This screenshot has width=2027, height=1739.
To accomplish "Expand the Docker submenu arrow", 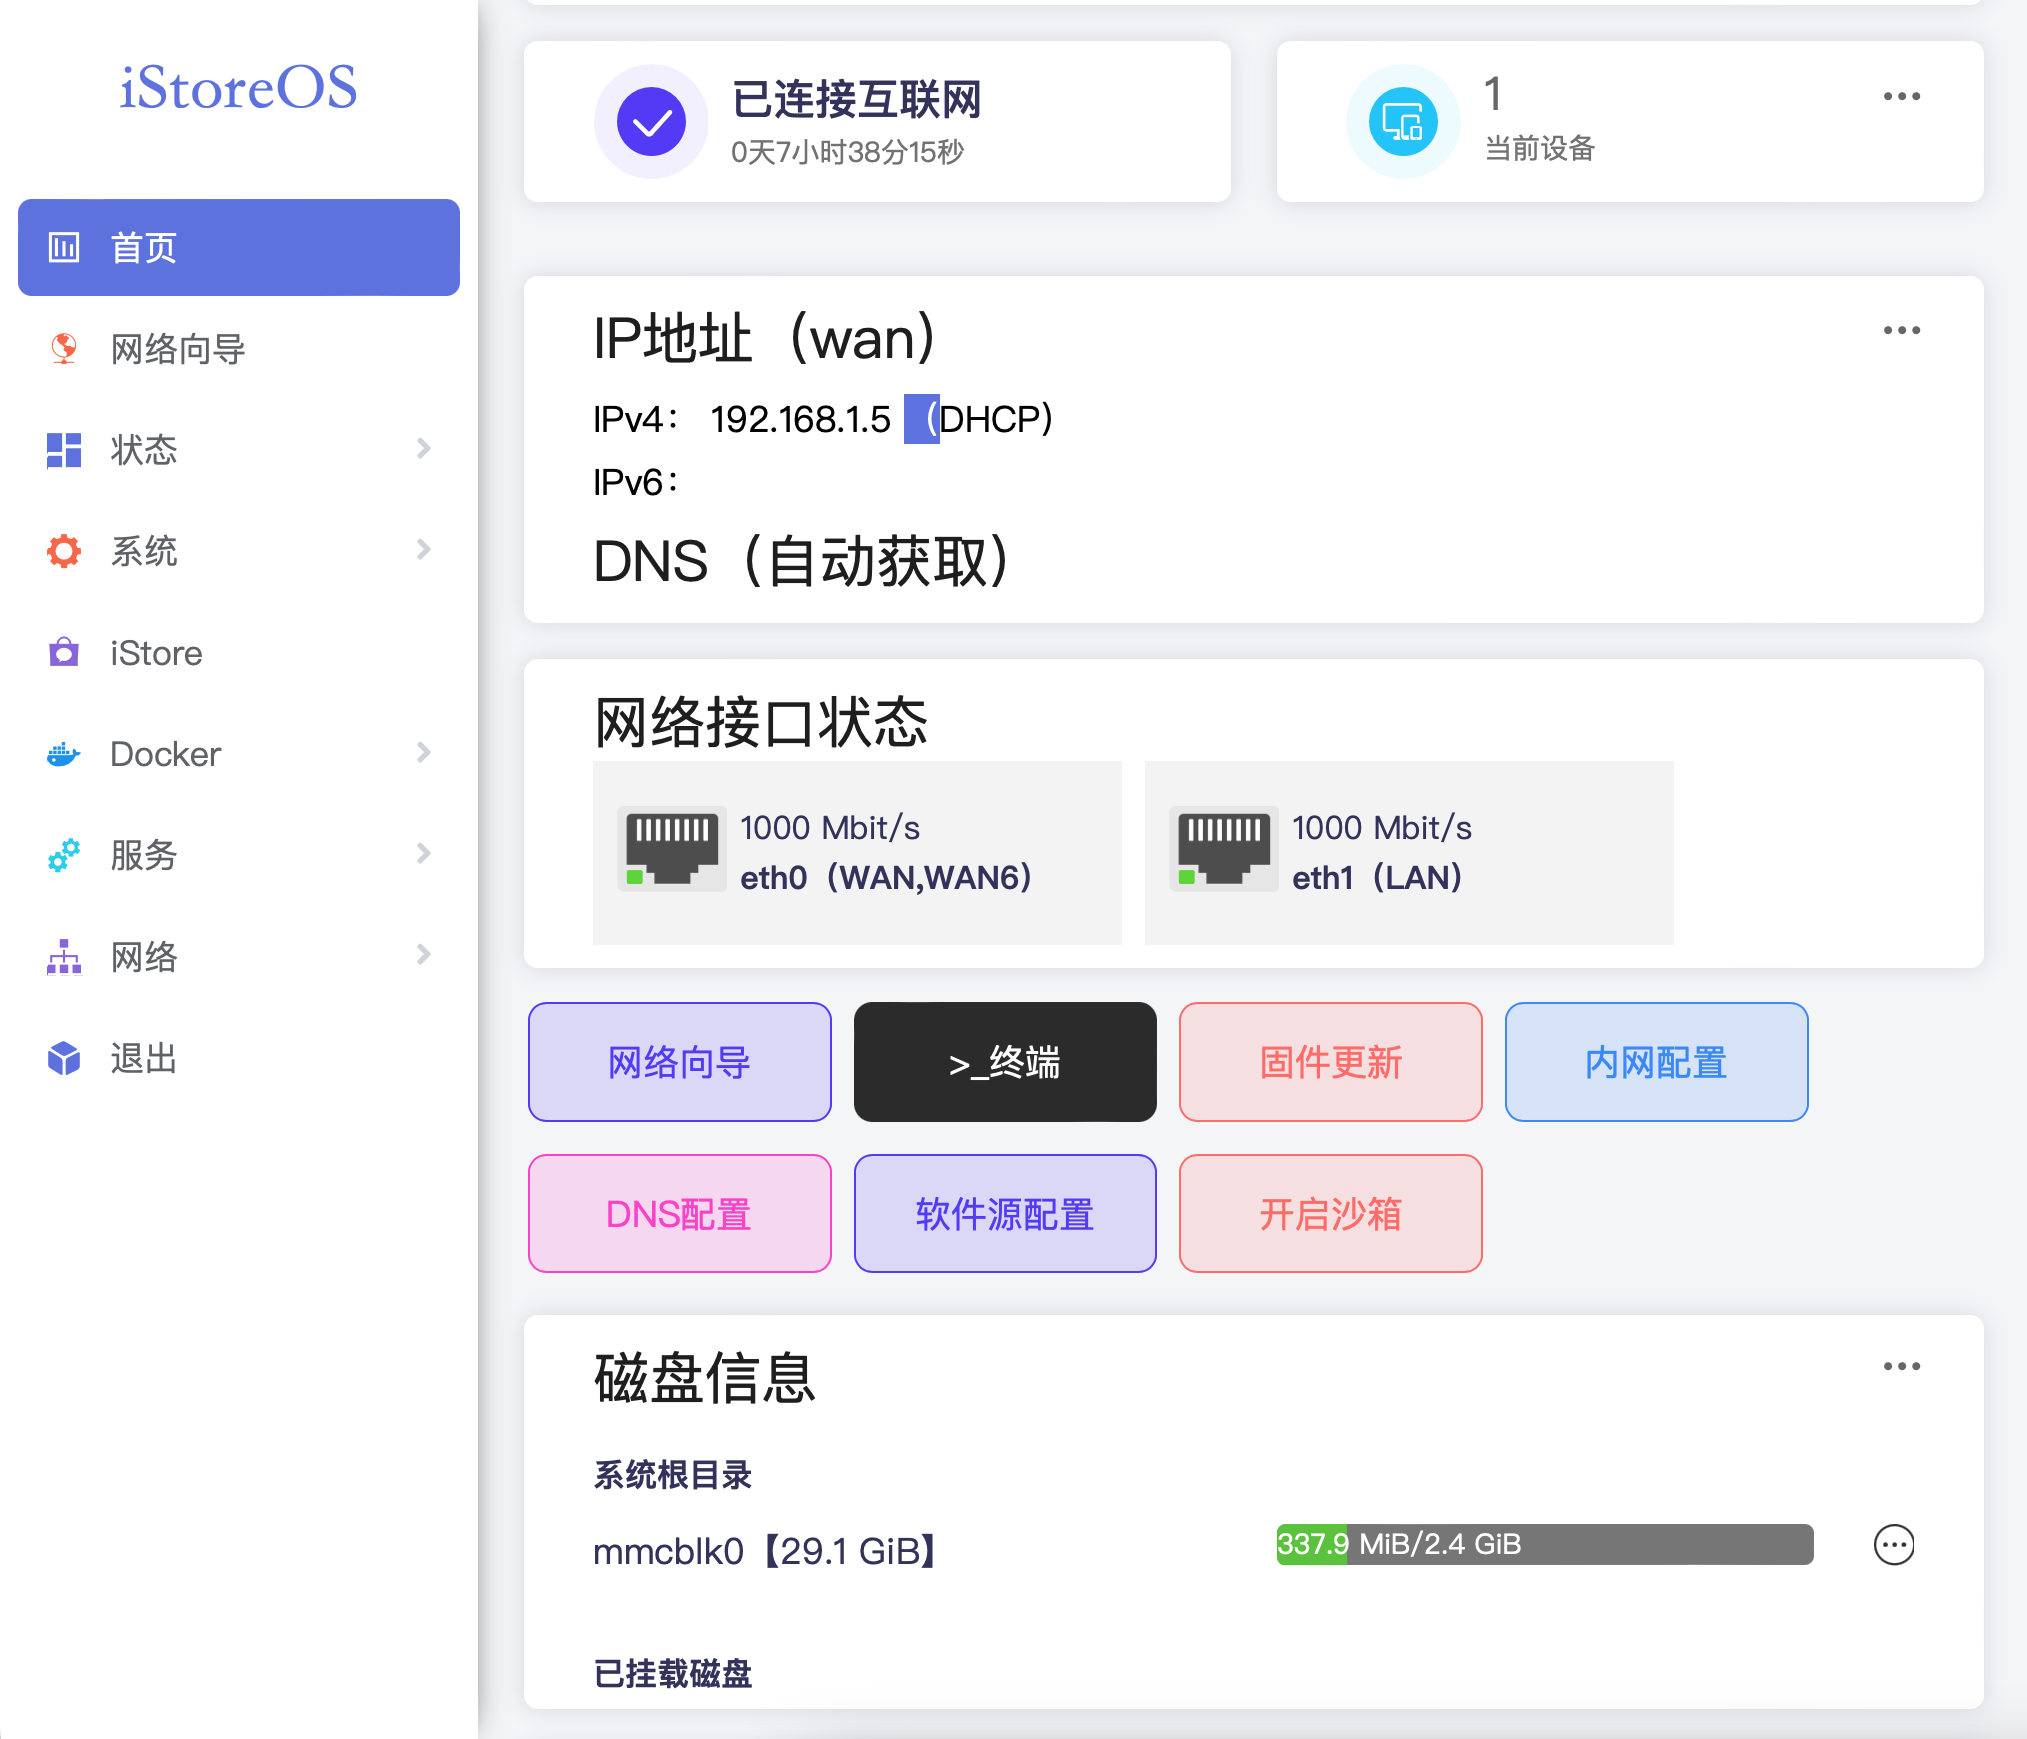I will pos(424,753).
